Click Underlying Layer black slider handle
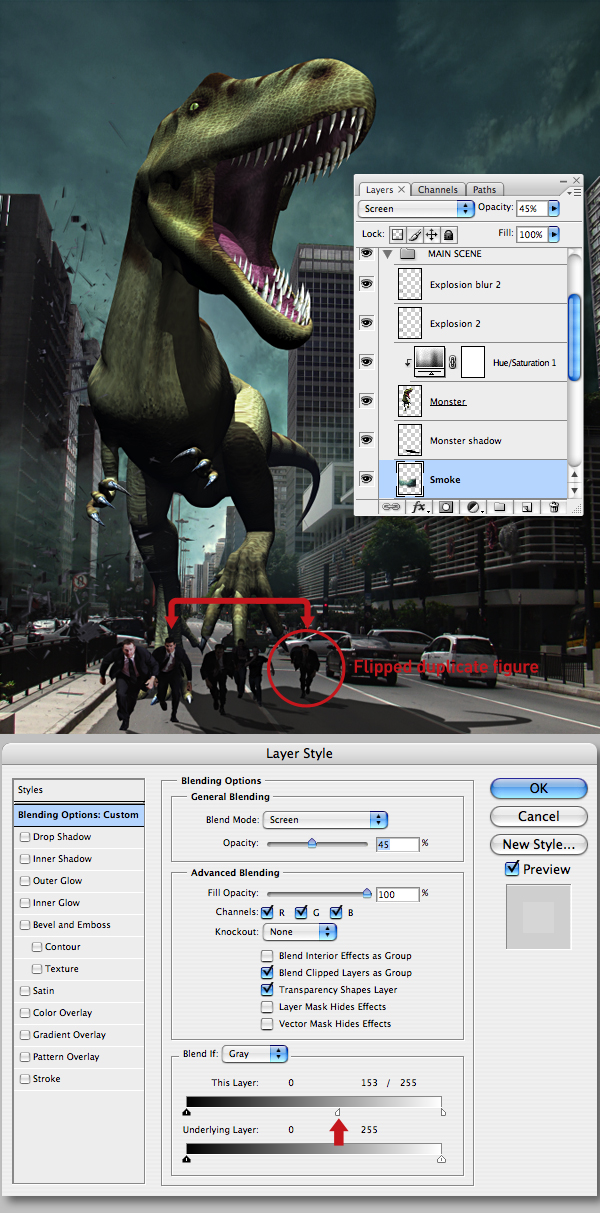600x1213 pixels. point(187,1159)
